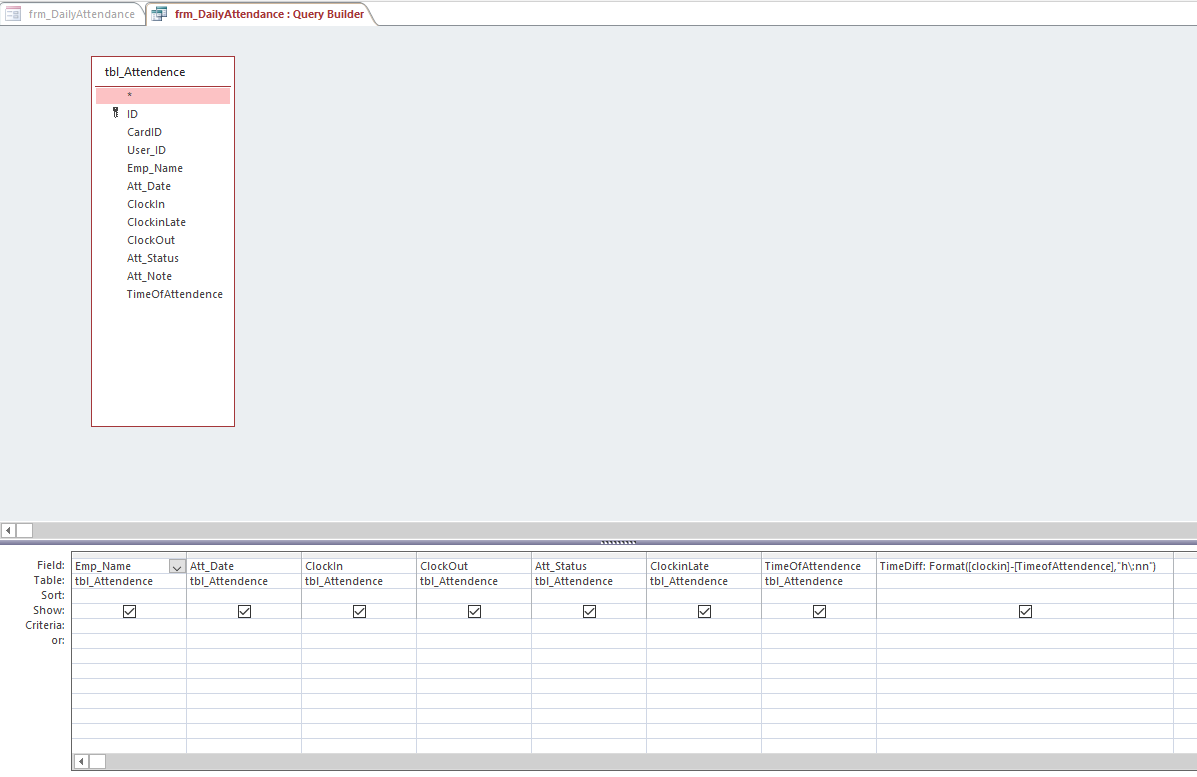Select the CardID field in table list
The image size is (1197, 777).
(x=144, y=132)
